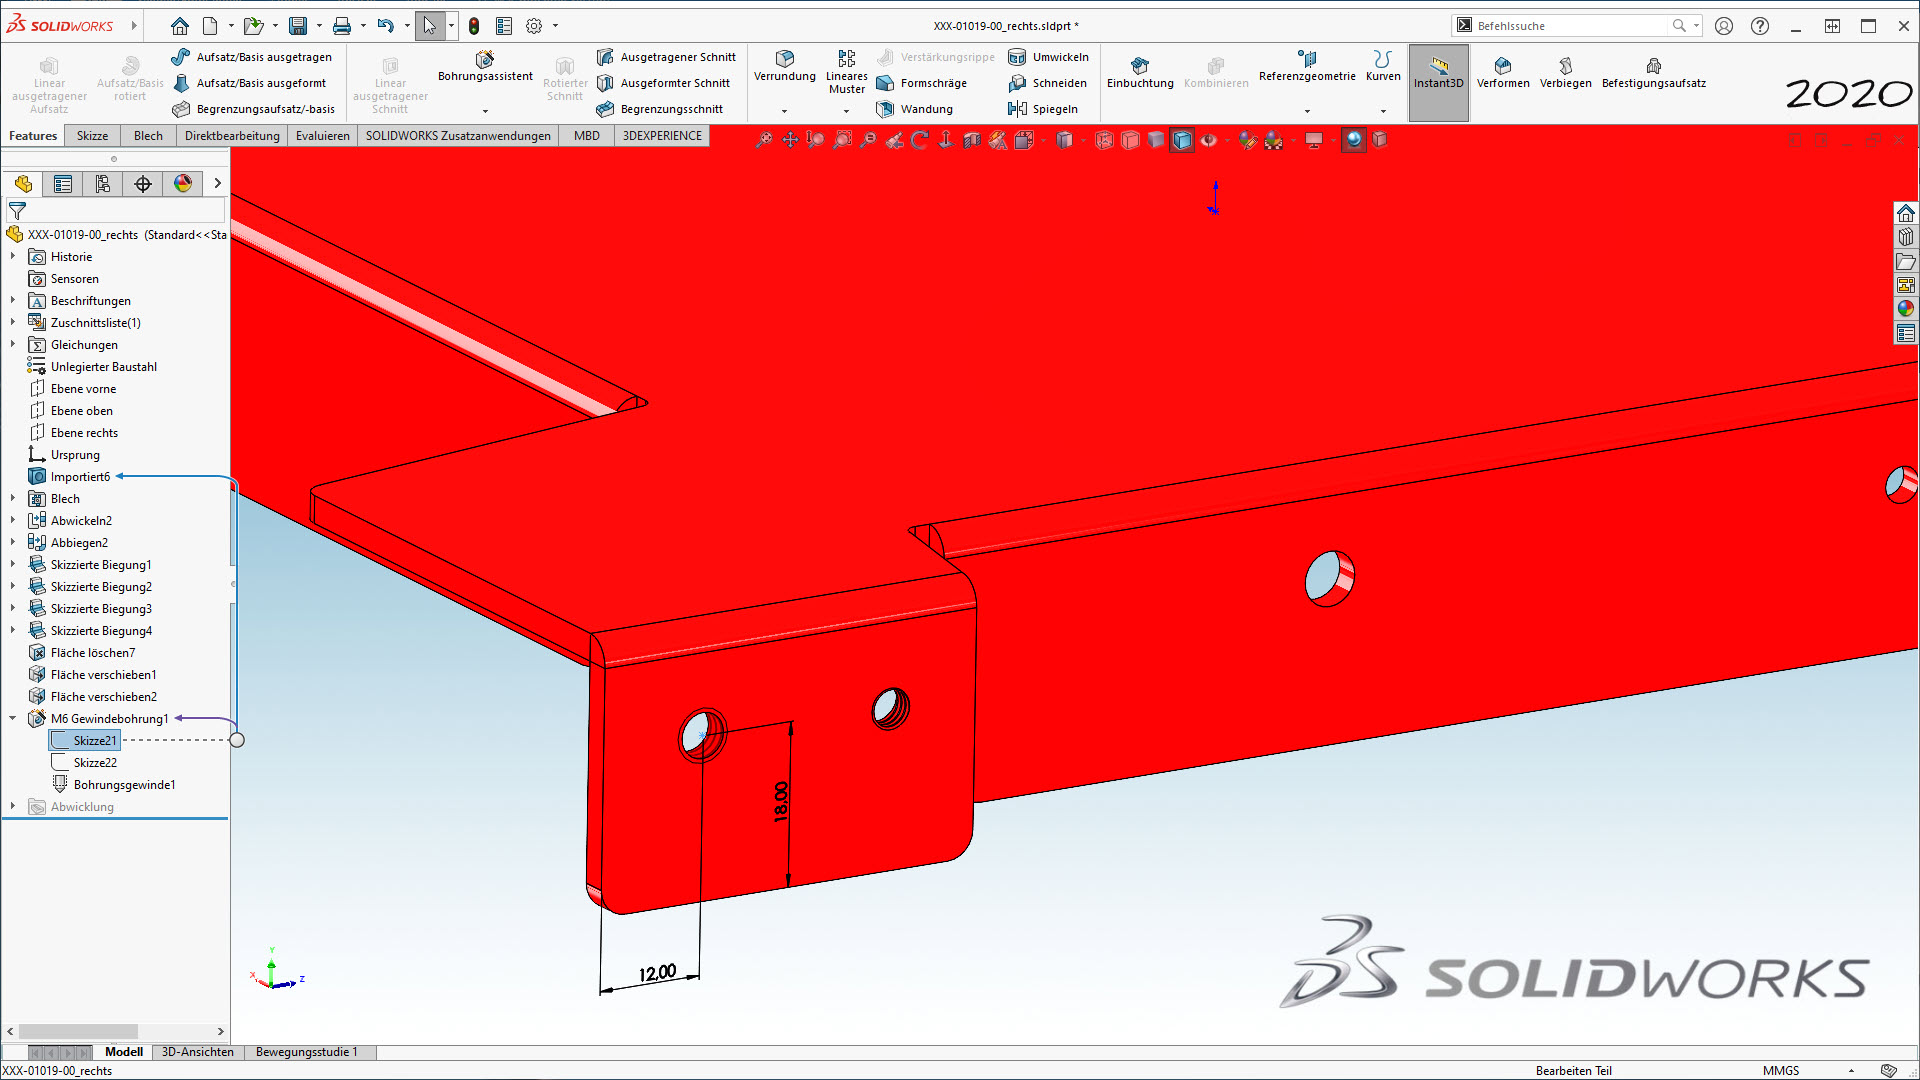Switch to the Skizze ribbon tab
The width and height of the screenshot is (1920, 1080).
92,136
